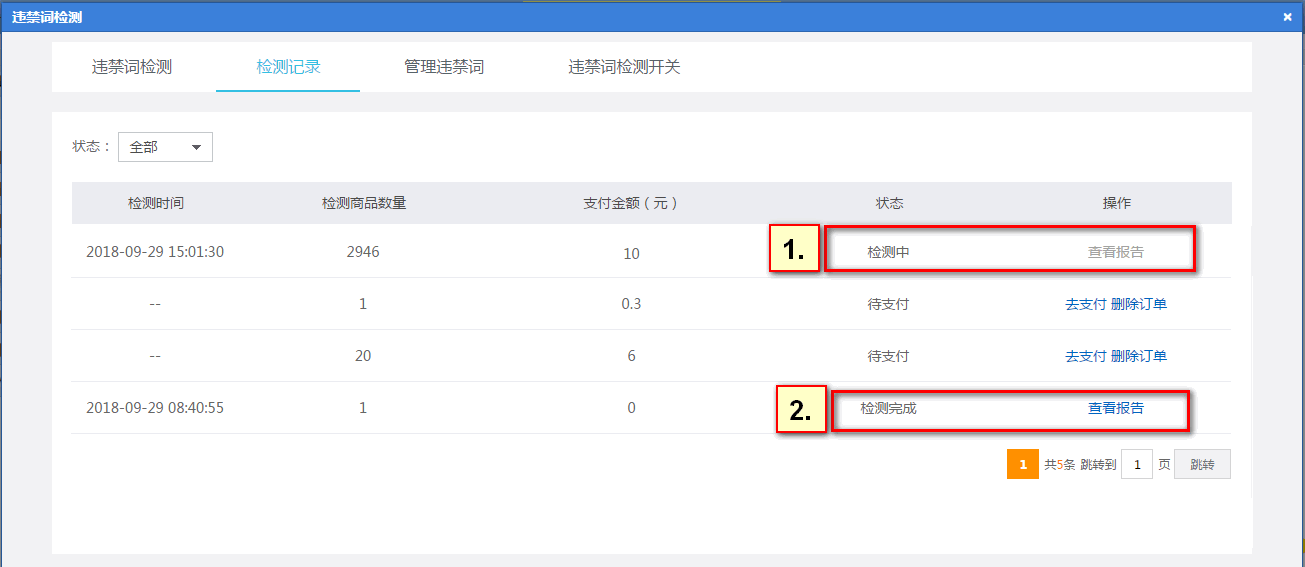
Task: Click 去支付 for the 0.3 yuan order
Action: click(x=1086, y=304)
